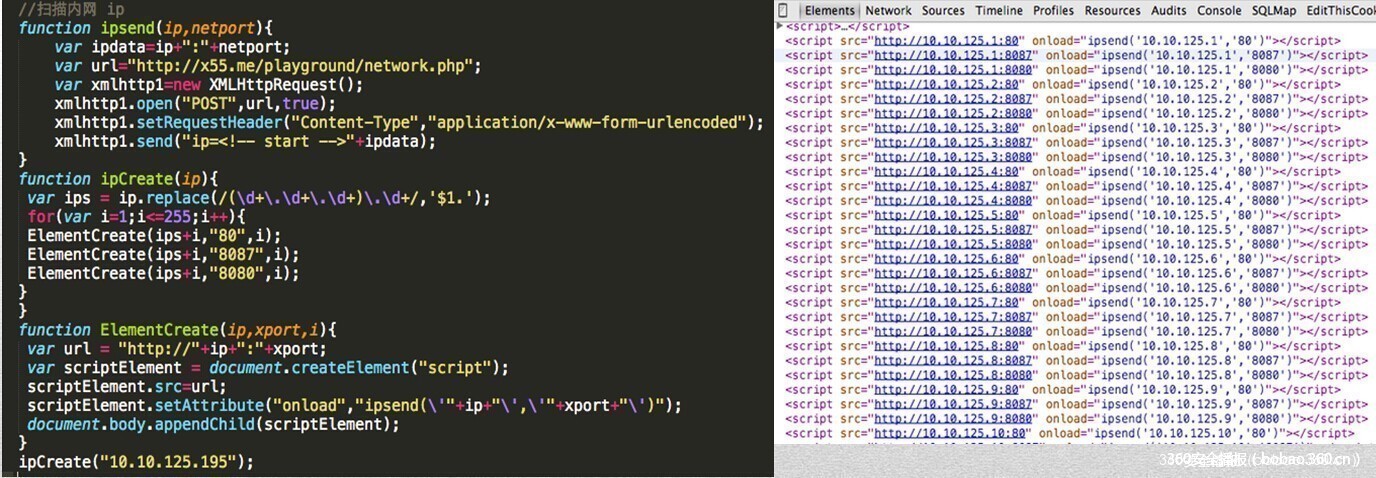
Task: Click the document.body.appendChild(scriptElement) line
Action: point(213,425)
